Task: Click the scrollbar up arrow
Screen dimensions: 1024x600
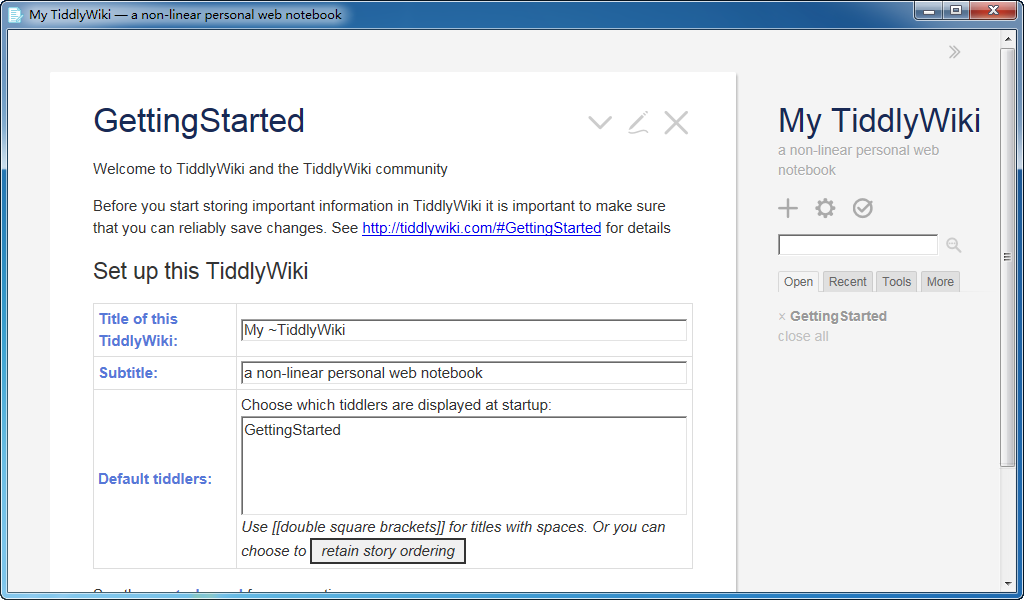Action: 1007,39
